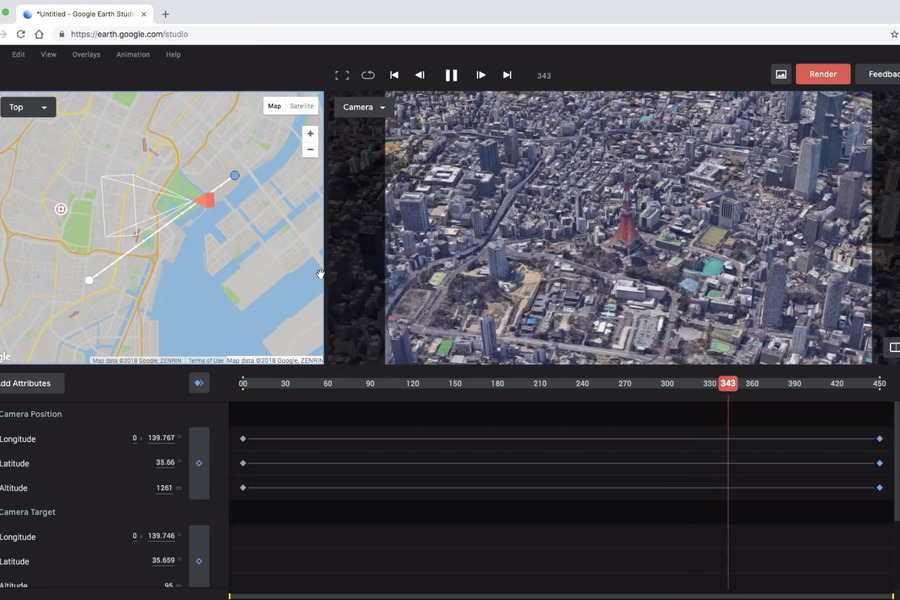The height and width of the screenshot is (600, 900).
Task: Zoom in on the minimap
Action: (x=310, y=134)
